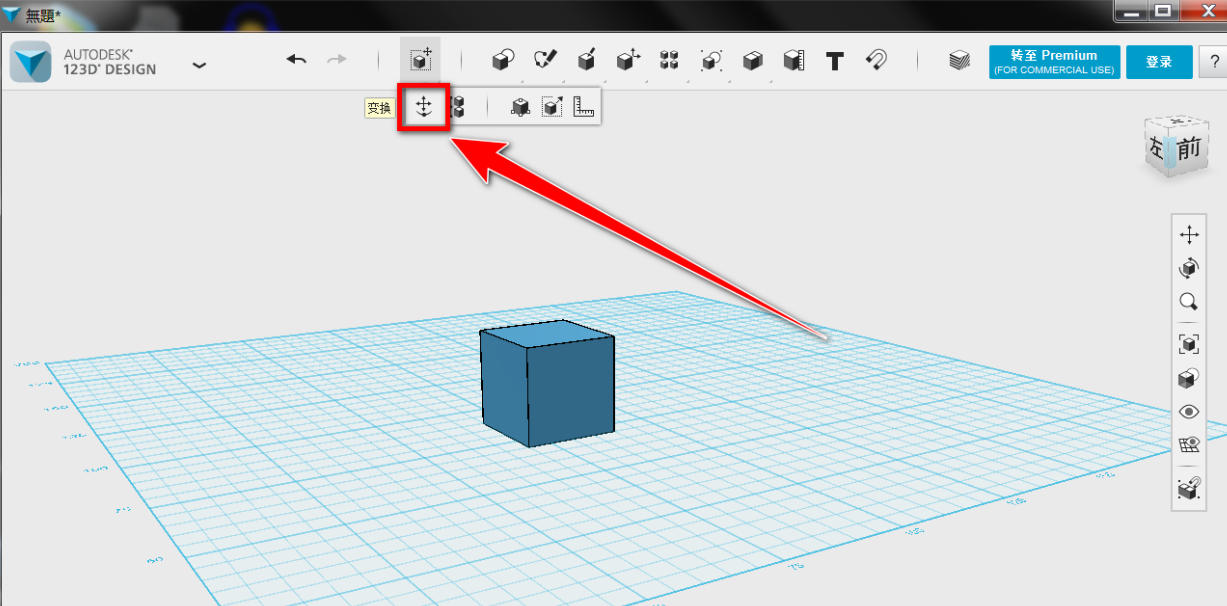
Task: Click the Redo arrow
Action: tap(337, 60)
